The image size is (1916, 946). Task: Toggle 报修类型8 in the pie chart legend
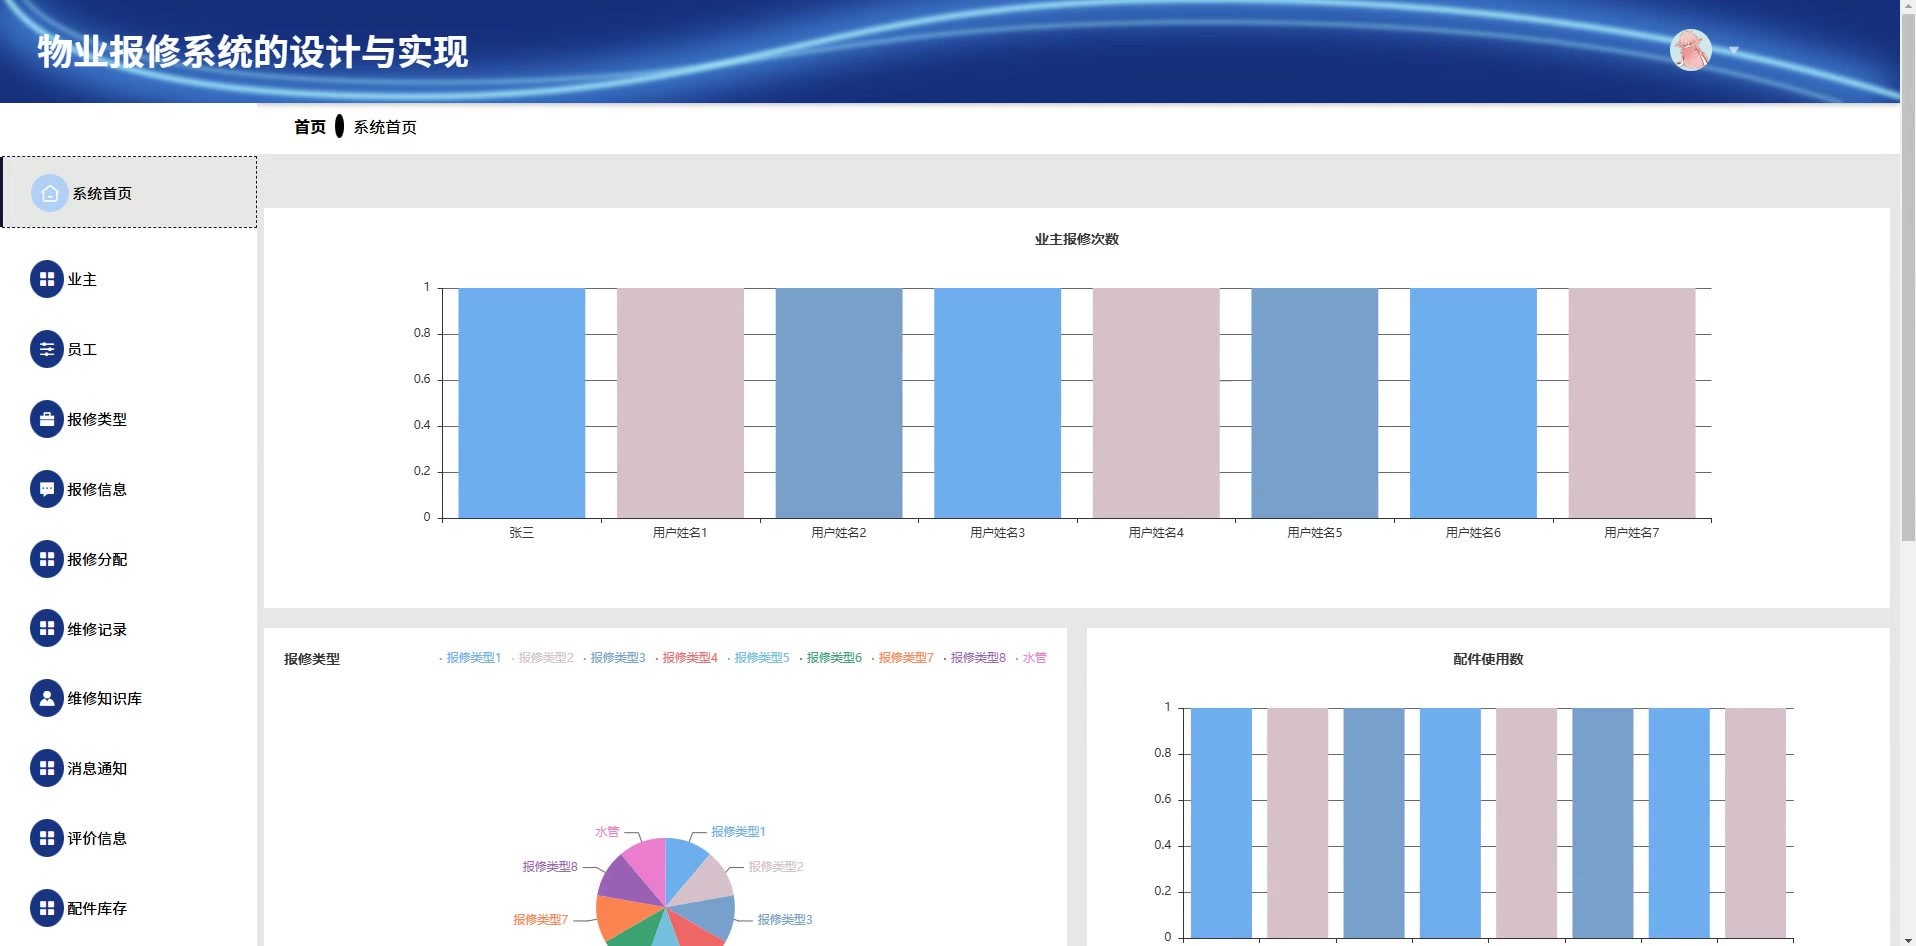pyautogui.click(x=975, y=658)
